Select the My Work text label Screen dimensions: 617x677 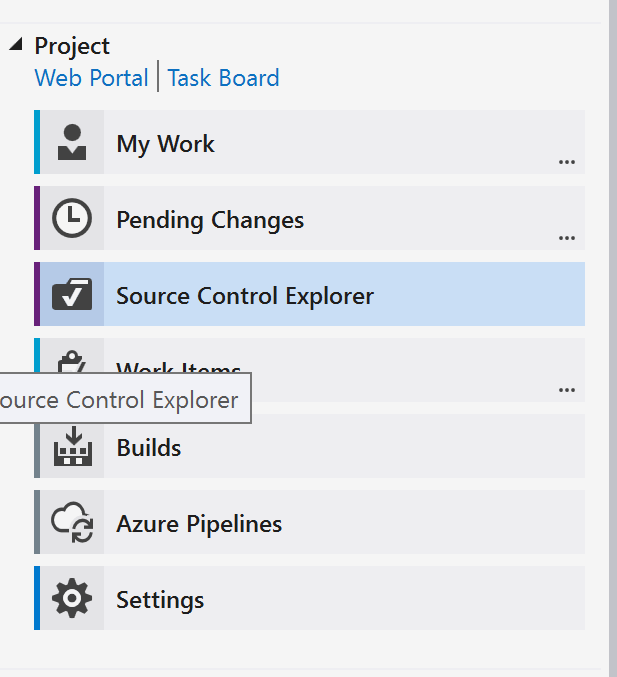click(165, 144)
